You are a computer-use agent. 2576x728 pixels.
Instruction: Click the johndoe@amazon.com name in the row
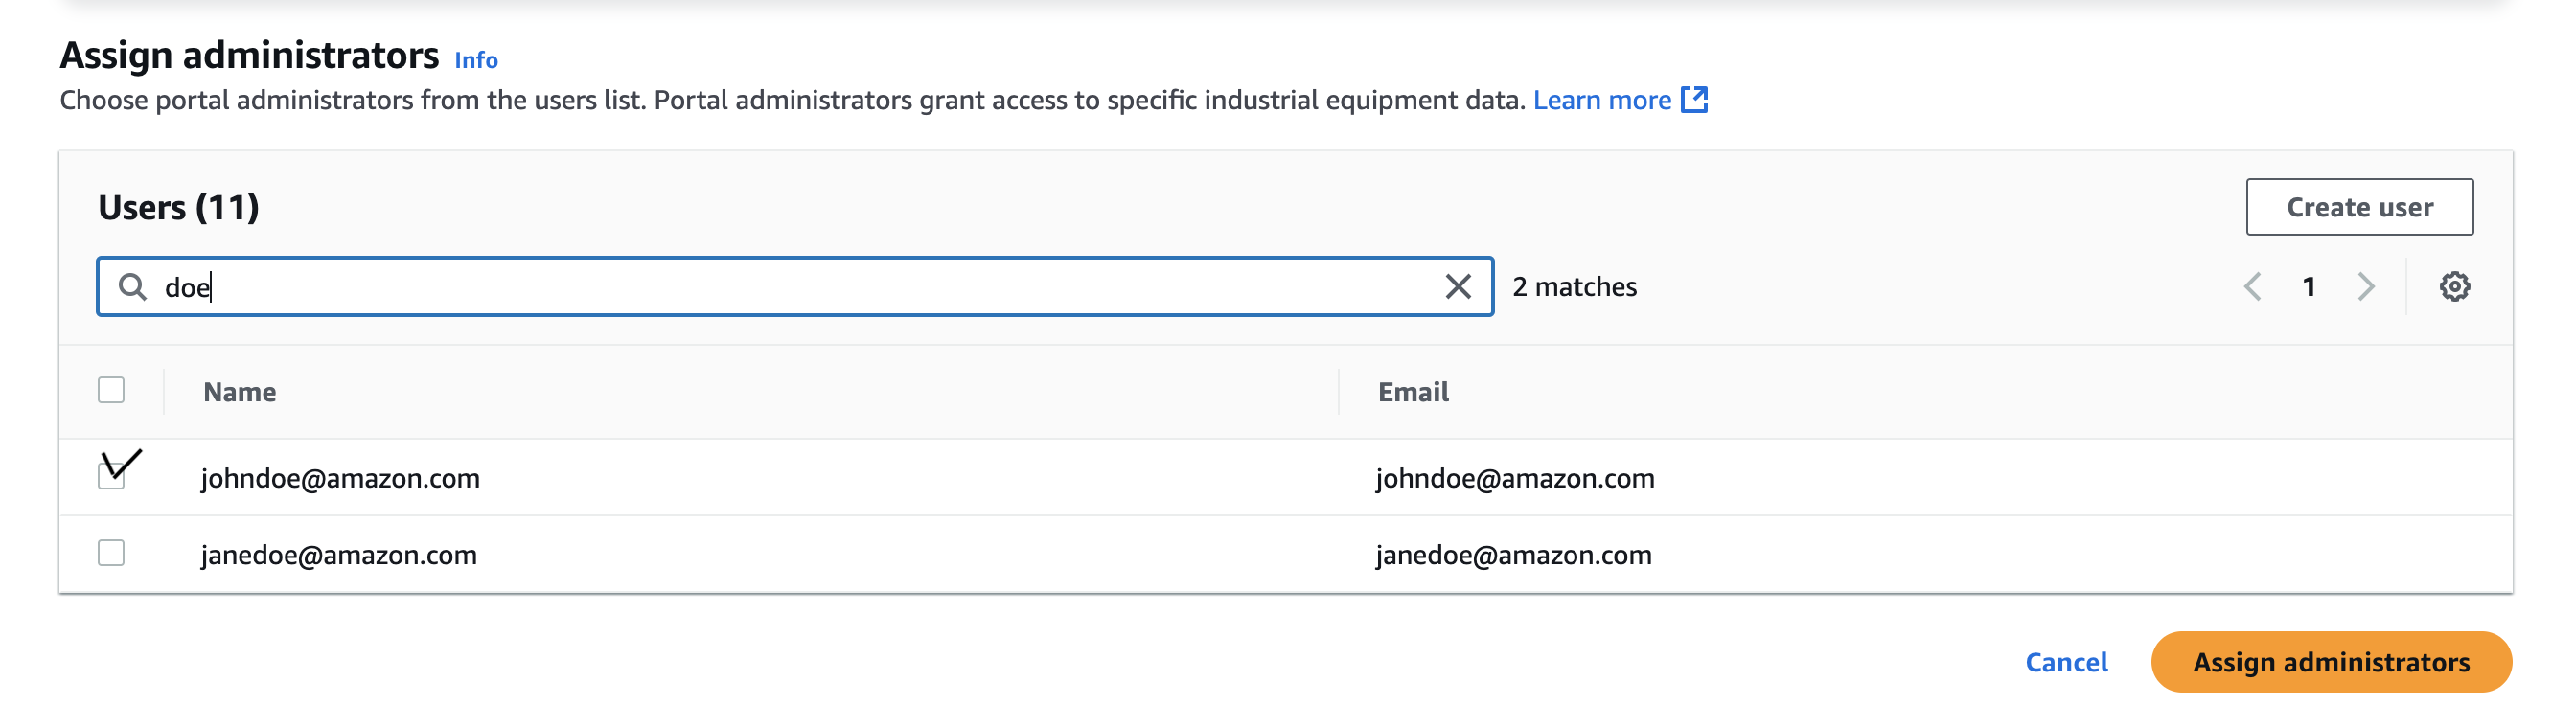pyautogui.click(x=340, y=478)
